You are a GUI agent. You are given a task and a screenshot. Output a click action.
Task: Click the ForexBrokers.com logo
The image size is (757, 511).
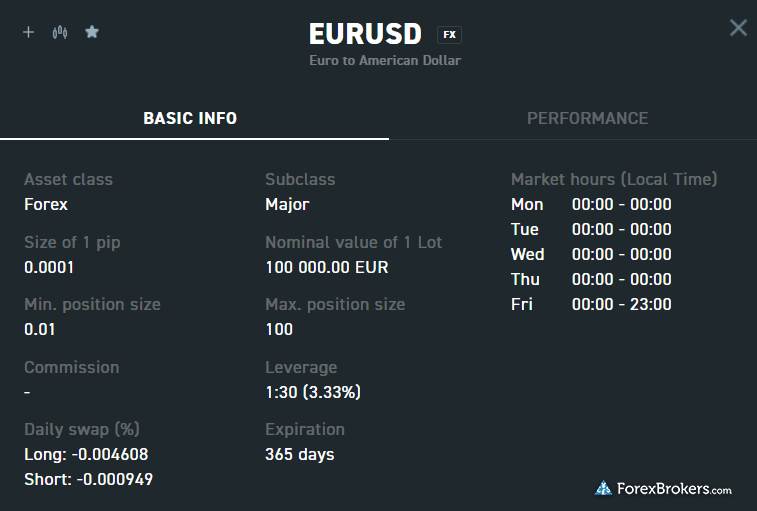click(664, 489)
